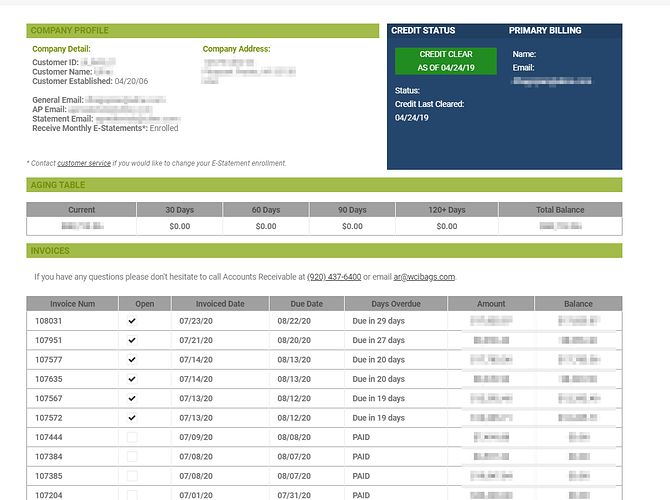Click the 30 Days $0.00 aging value
Screen dimensions: 670x500
coord(179,226)
